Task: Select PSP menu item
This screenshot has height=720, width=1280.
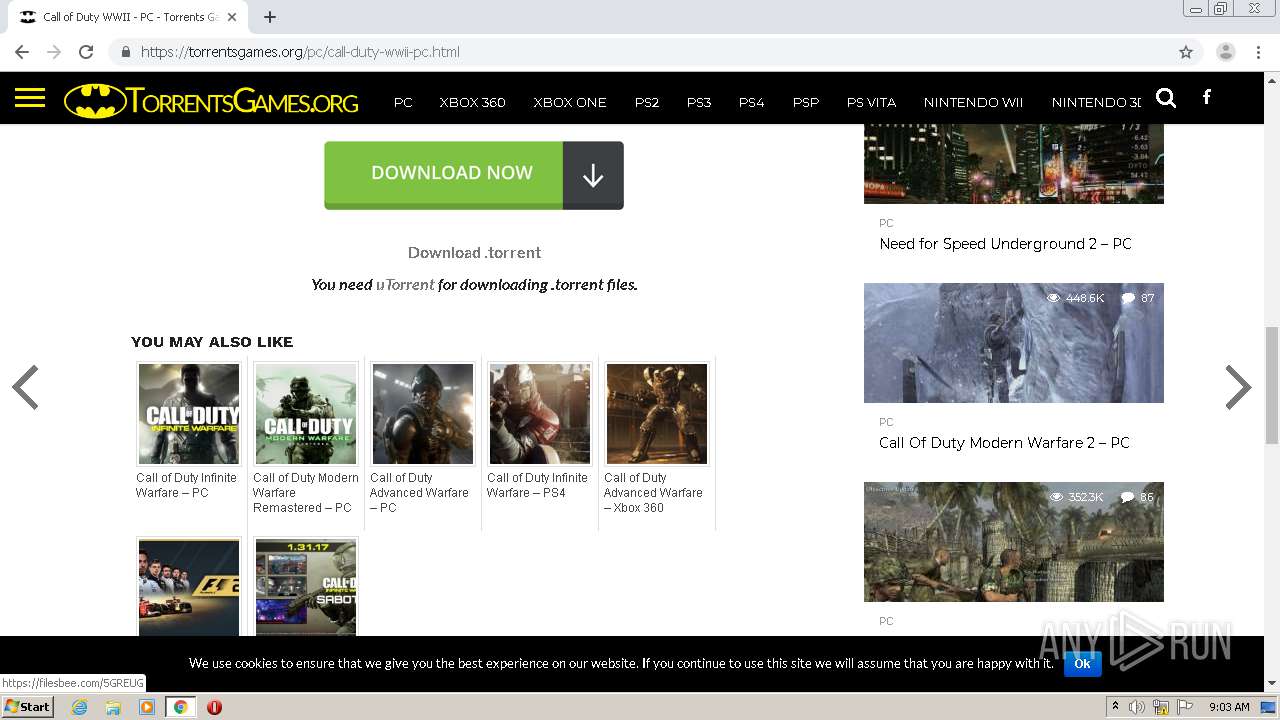Action: pyautogui.click(x=805, y=102)
